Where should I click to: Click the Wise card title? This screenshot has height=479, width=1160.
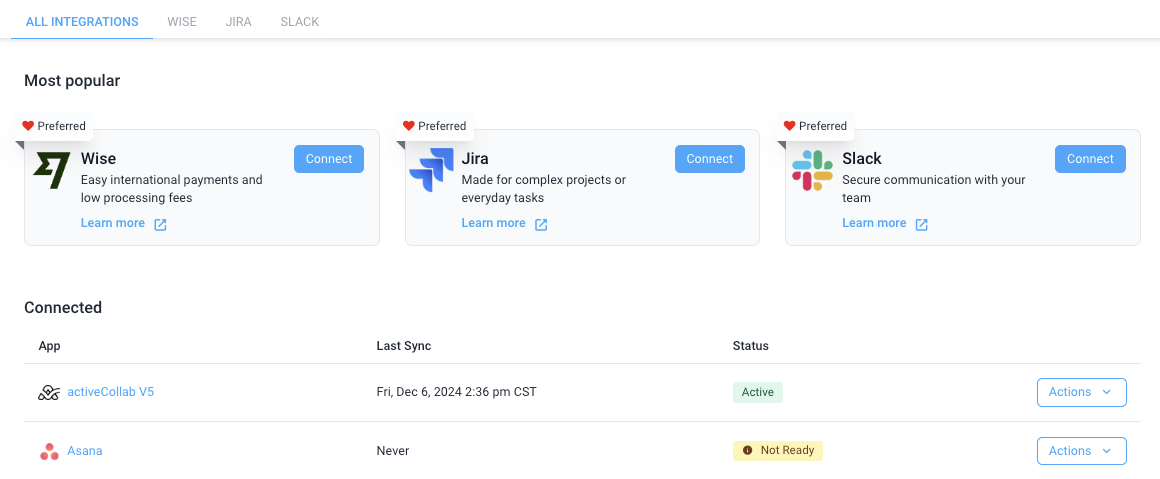98,158
